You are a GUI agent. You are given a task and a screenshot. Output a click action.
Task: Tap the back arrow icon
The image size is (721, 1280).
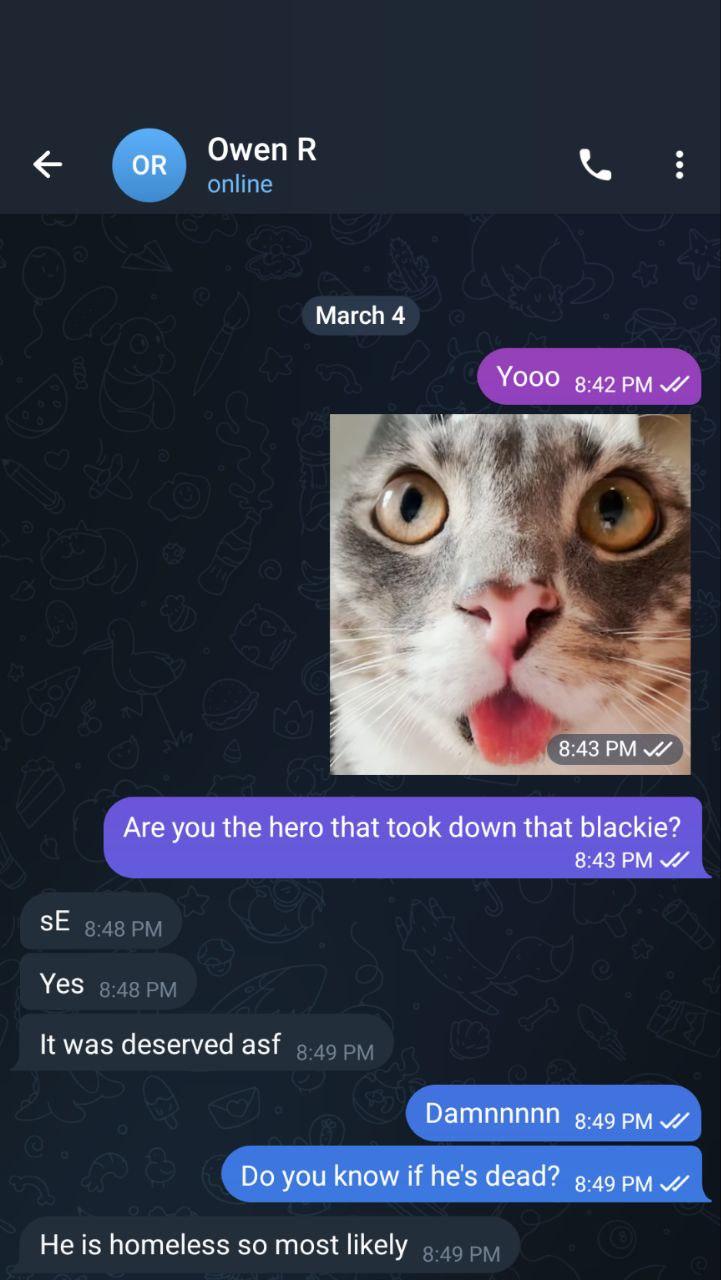tap(47, 165)
